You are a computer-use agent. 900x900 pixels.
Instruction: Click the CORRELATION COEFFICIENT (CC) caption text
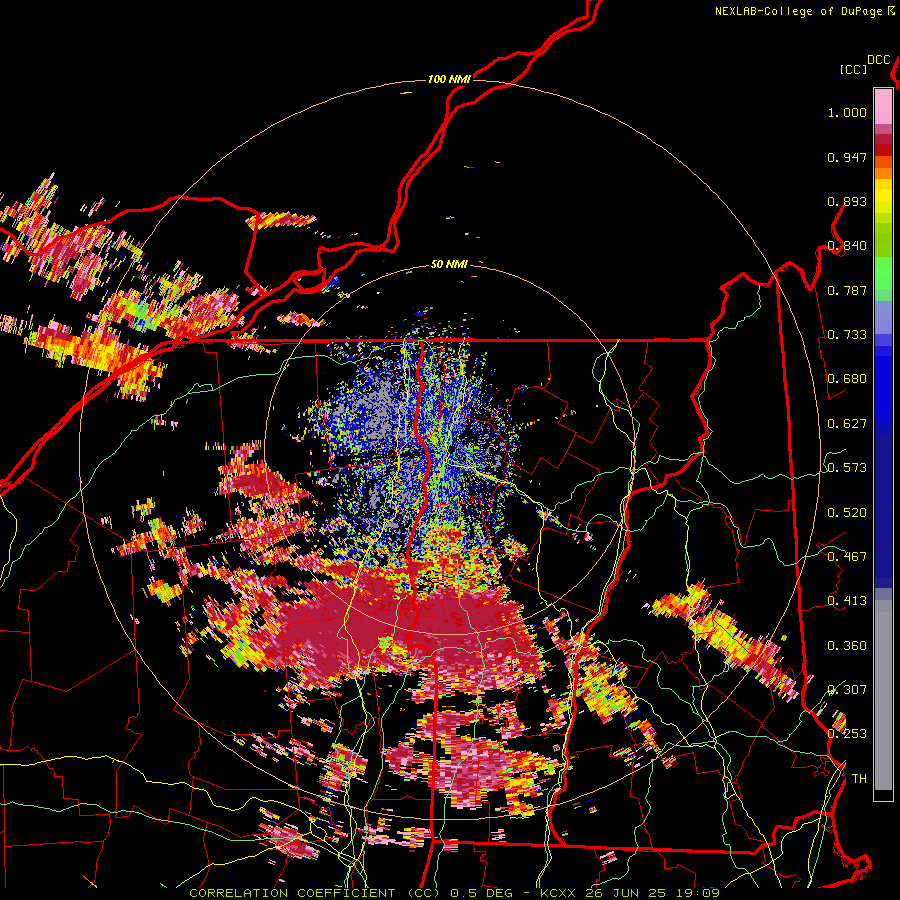tap(315, 893)
